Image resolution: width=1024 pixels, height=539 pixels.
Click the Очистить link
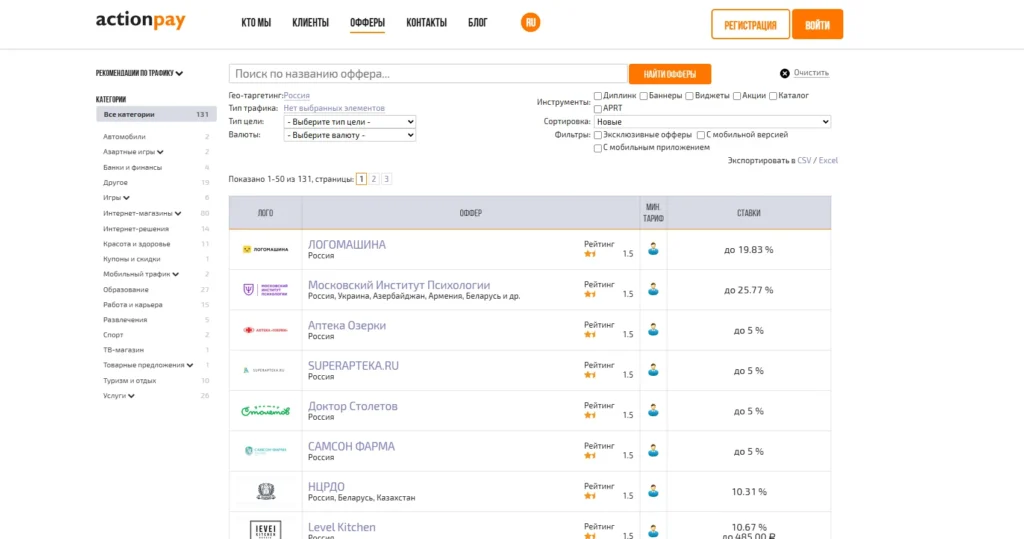pos(811,73)
